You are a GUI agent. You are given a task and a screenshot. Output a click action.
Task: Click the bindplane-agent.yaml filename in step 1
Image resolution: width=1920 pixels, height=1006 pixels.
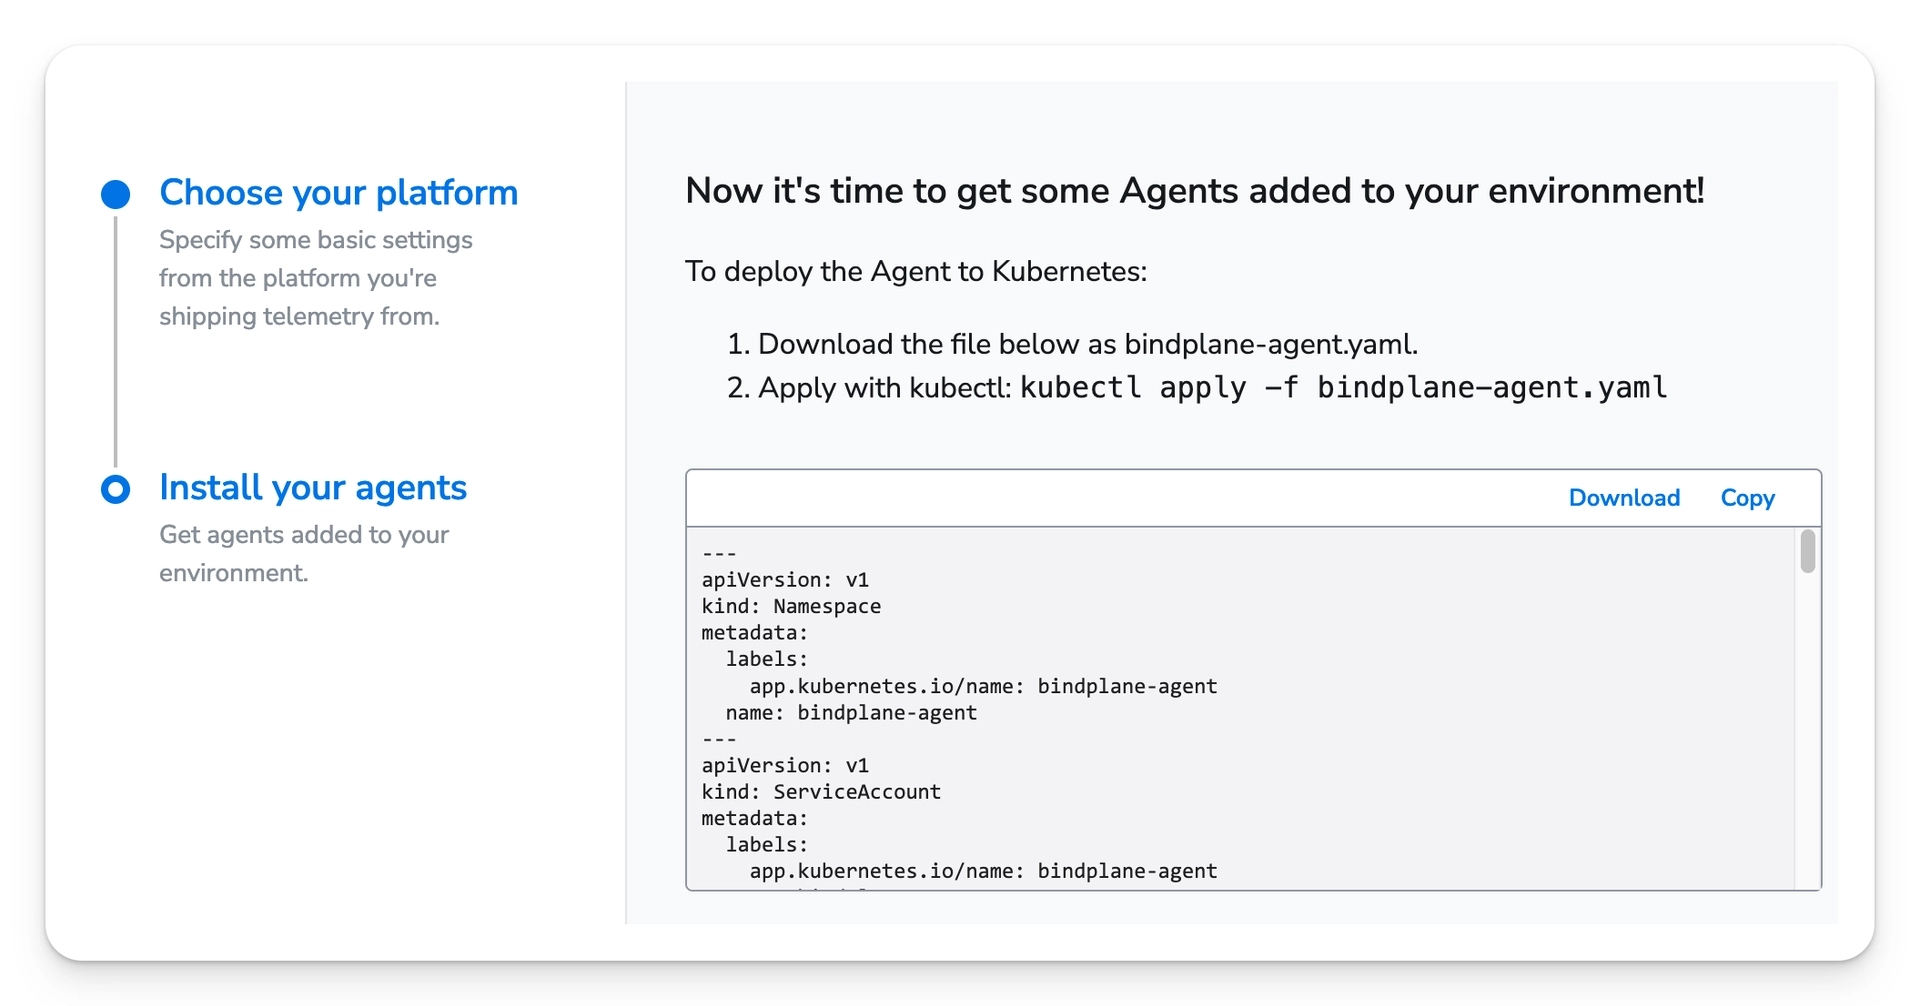1270,343
